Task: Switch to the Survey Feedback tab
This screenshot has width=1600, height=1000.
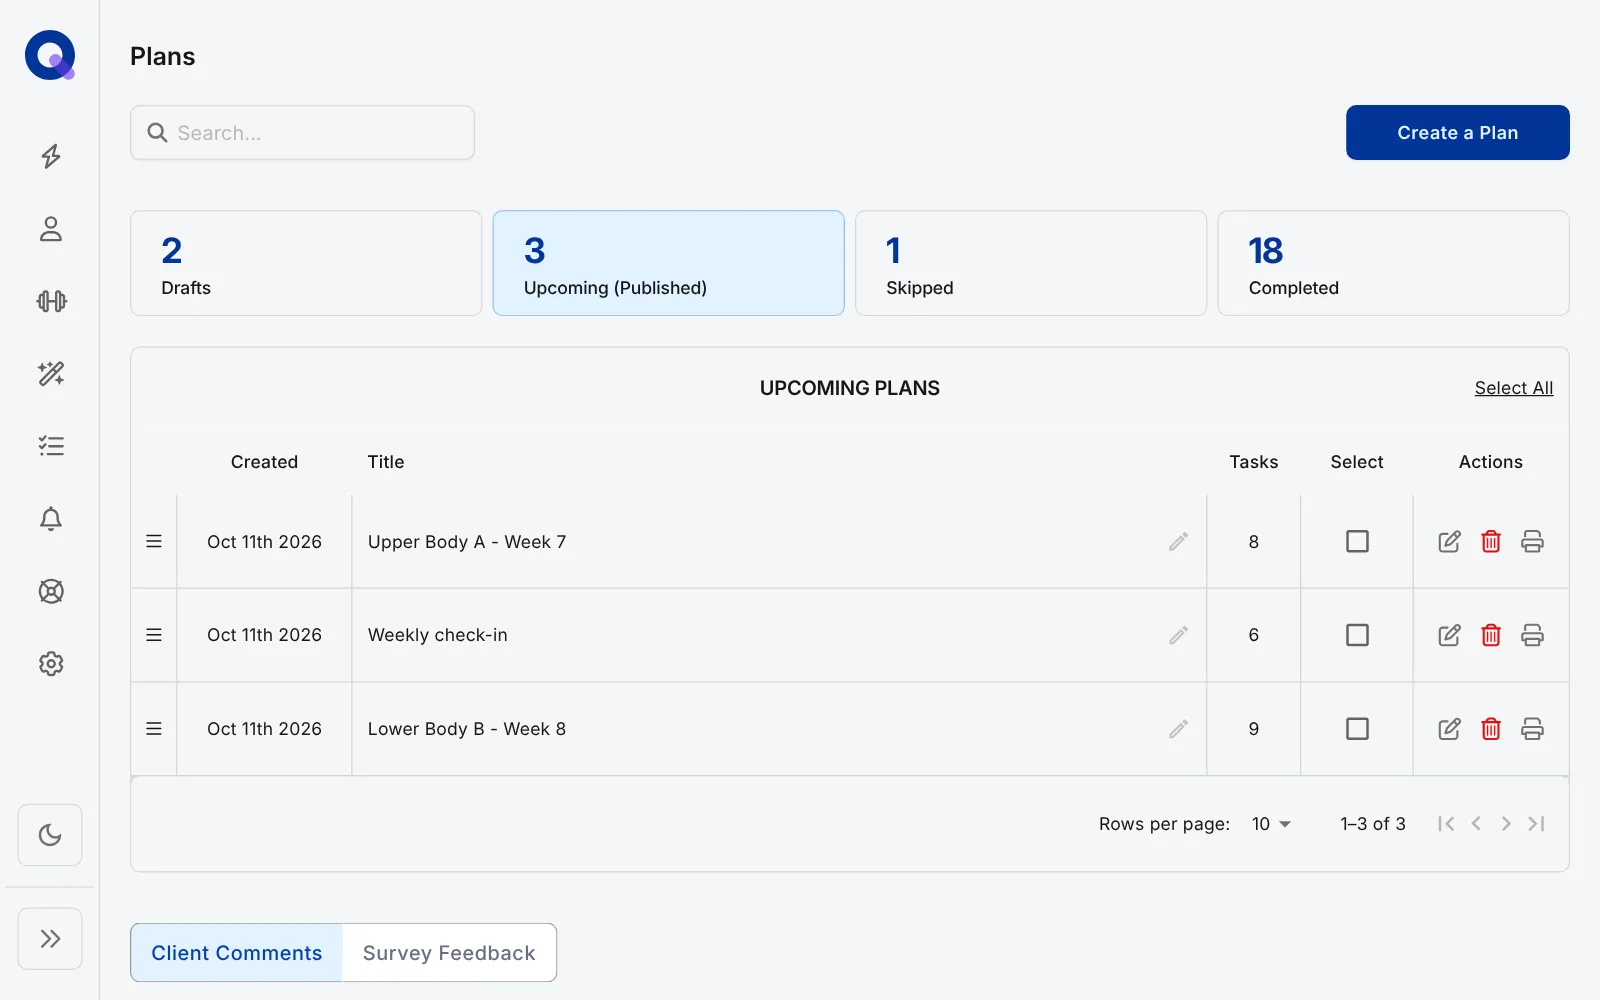Action: pos(449,953)
